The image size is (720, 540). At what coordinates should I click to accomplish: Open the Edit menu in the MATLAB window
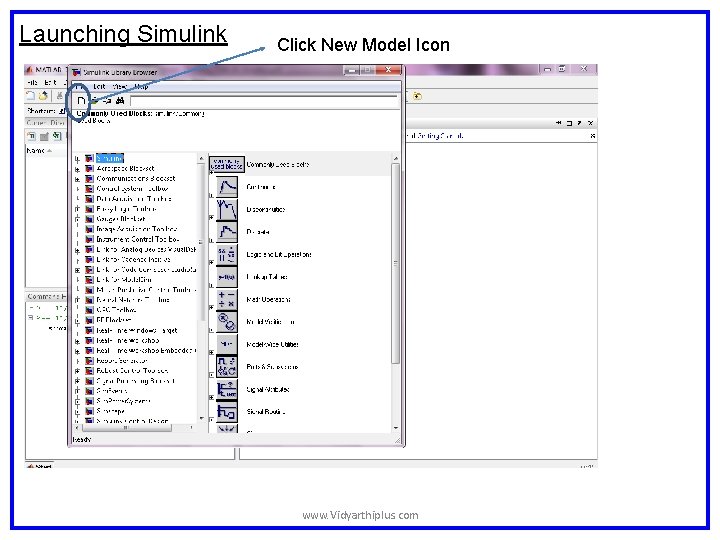pyautogui.click(x=50, y=83)
